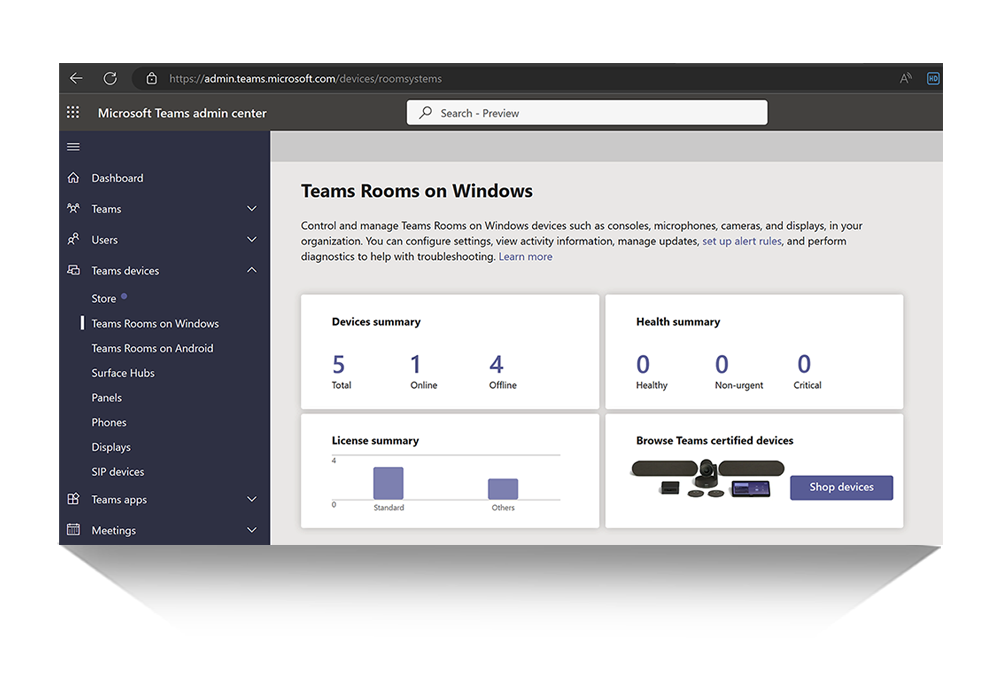Expand the Users menu chevron

pos(252,240)
